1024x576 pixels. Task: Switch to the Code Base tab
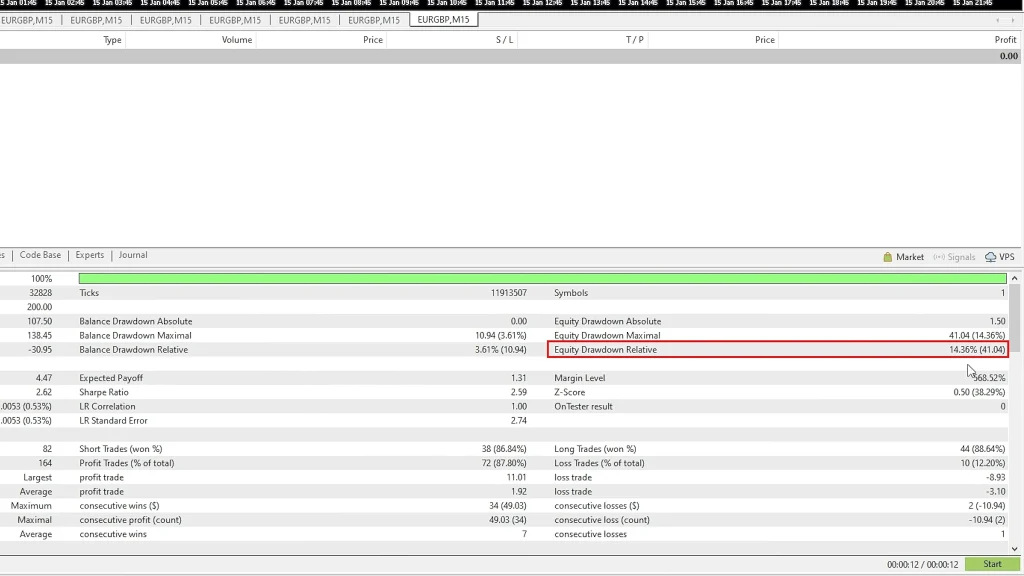[40, 255]
